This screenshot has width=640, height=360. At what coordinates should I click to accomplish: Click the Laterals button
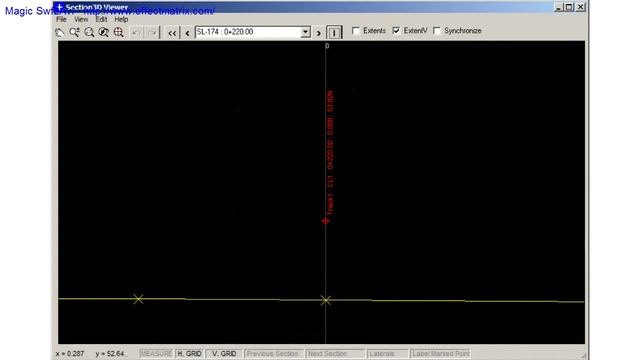tap(387, 353)
